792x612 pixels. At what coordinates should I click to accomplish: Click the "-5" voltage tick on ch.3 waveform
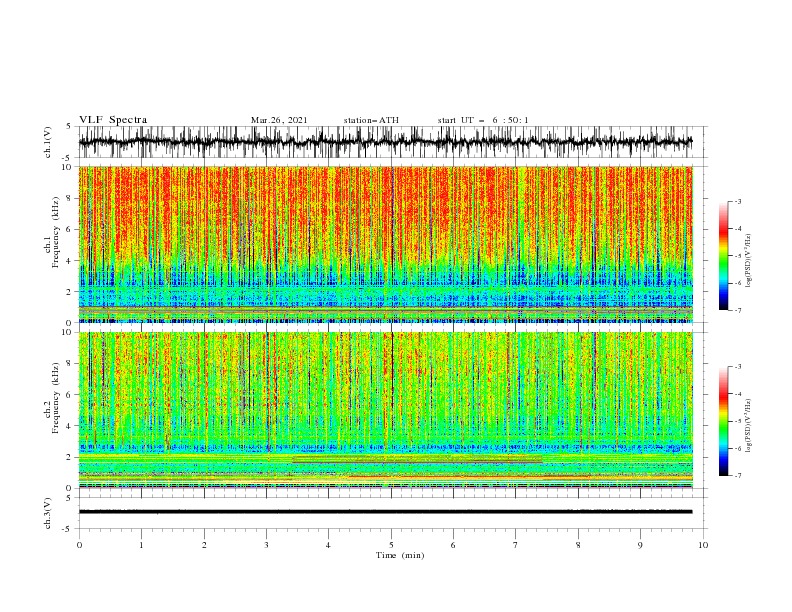click(67, 529)
